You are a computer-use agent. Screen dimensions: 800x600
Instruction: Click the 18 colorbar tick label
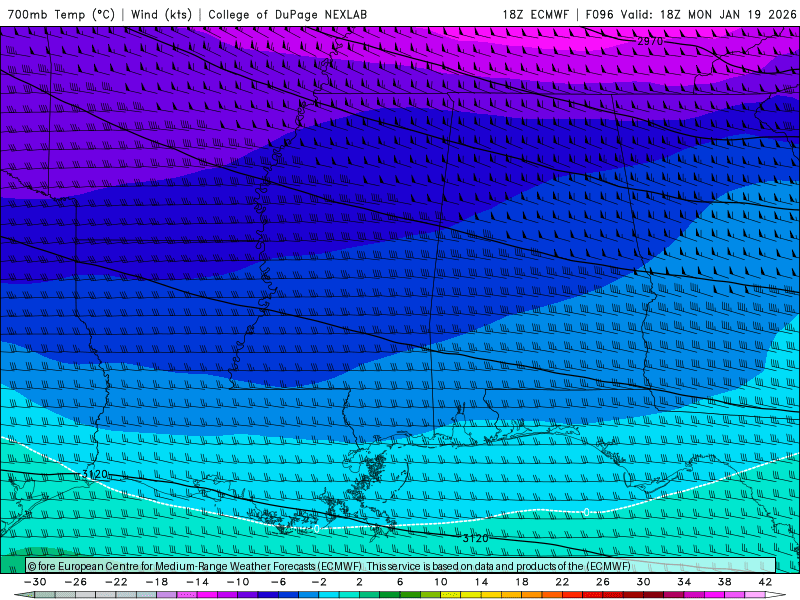point(522,582)
